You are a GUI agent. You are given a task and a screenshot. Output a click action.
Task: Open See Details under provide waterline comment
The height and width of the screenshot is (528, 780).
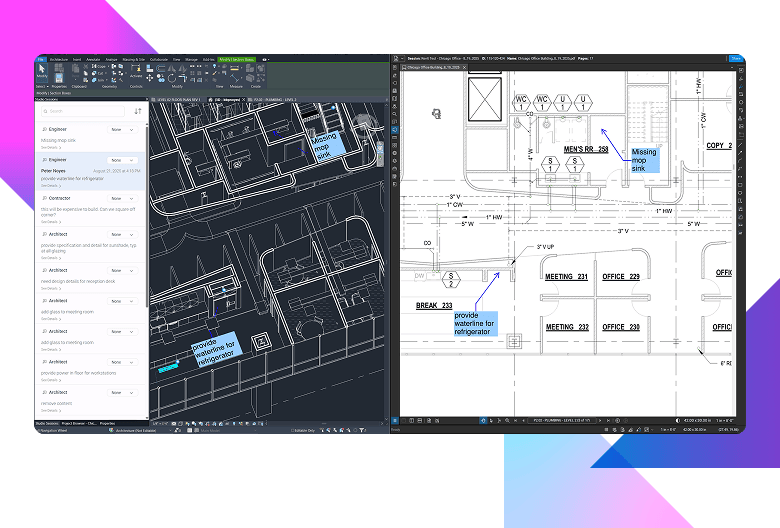click(x=51, y=186)
